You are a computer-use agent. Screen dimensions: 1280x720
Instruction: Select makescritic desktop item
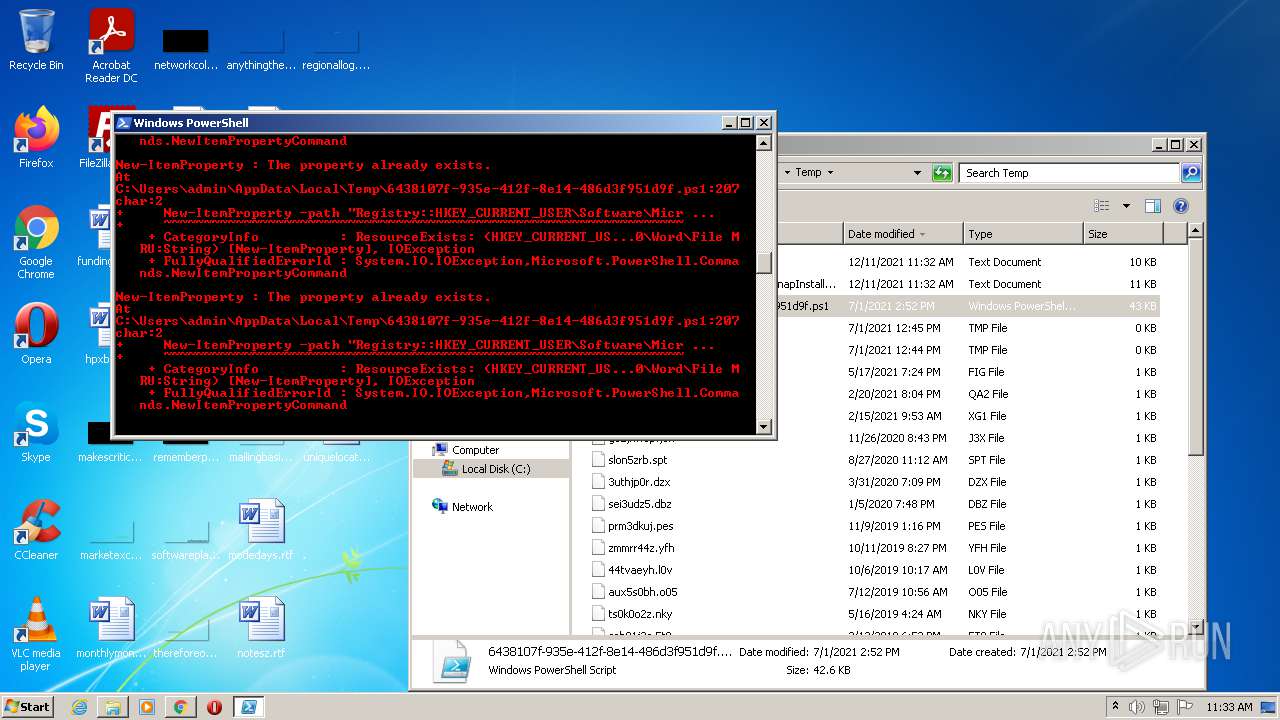(x=110, y=439)
